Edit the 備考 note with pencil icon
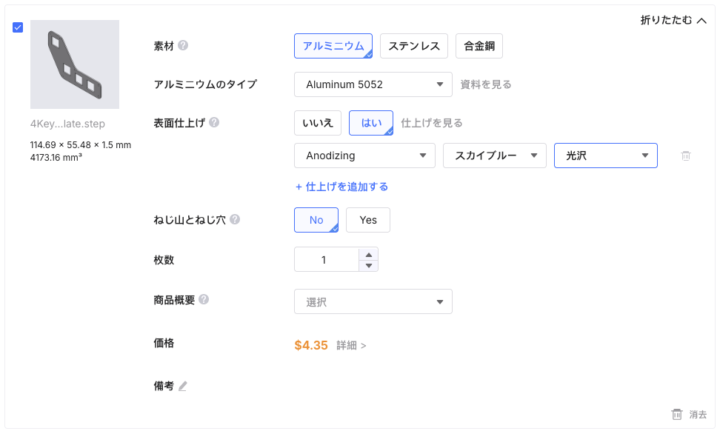Screen dimensions: 720x434 (x=183, y=385)
